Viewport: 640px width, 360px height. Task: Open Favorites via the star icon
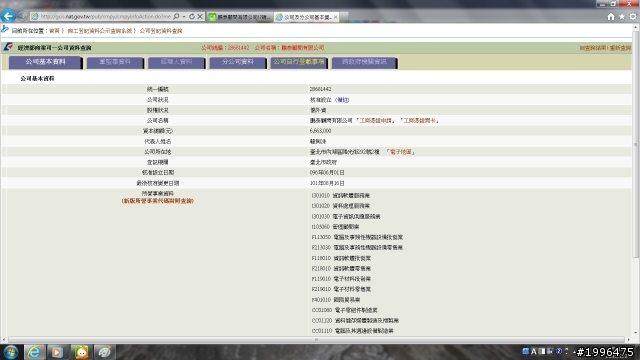tap(622, 17)
